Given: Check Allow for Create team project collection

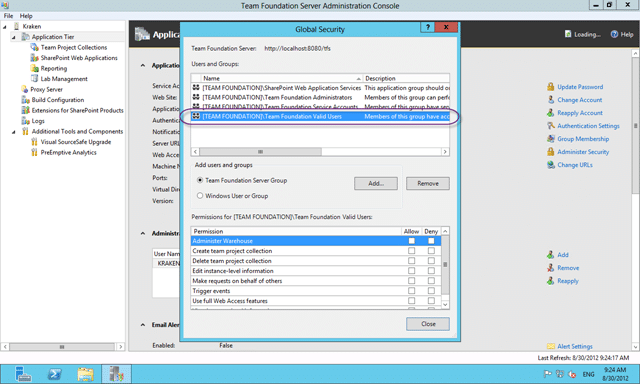Looking at the screenshot, I should tap(411, 251).
